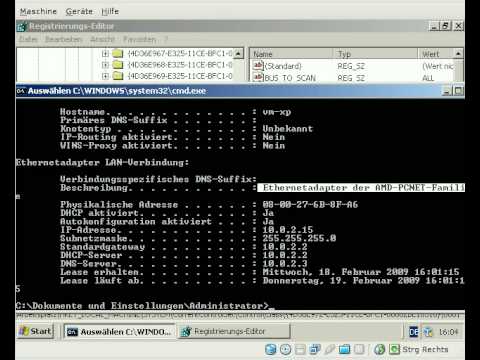
Task: Click the Strg Rechts host key label
Action: [x=425, y=349]
